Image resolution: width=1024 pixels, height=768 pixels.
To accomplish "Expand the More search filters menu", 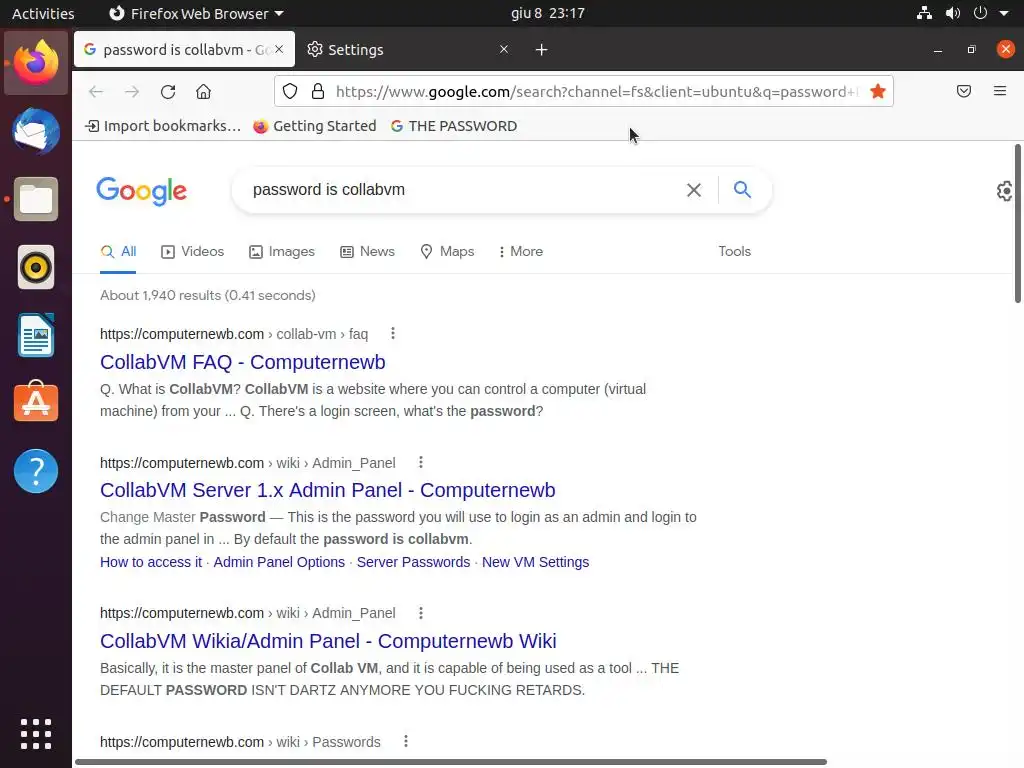I will pos(520,251).
